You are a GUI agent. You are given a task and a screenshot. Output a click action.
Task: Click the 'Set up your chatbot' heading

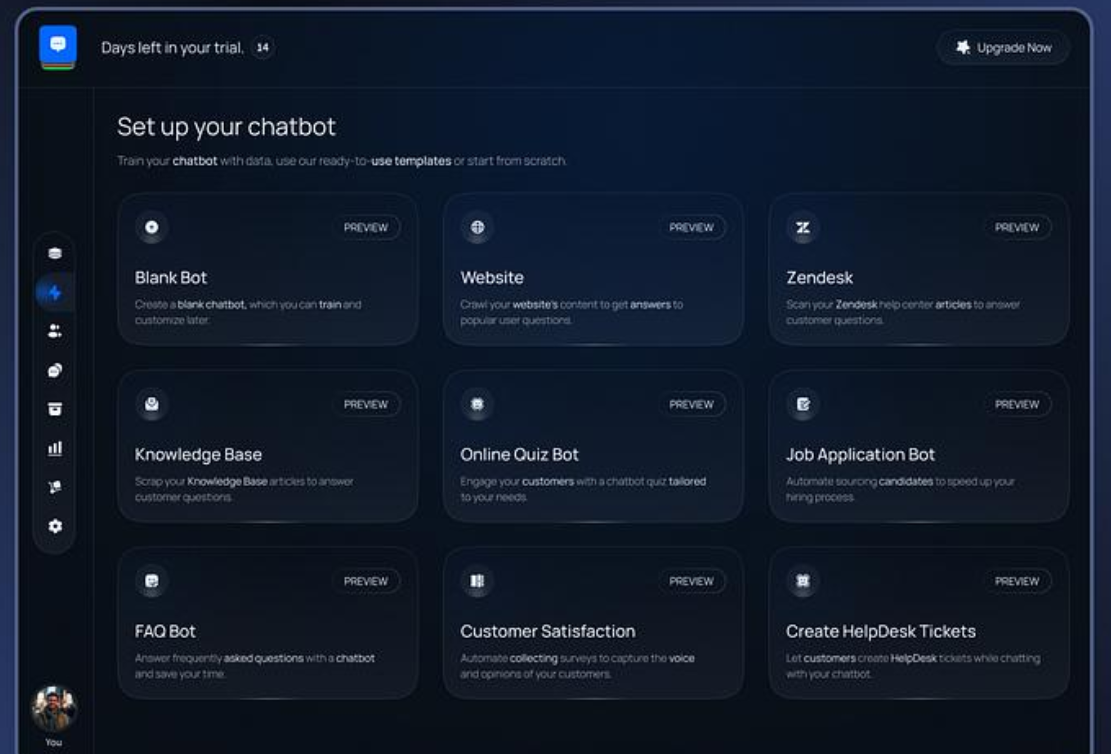pyautogui.click(x=226, y=127)
